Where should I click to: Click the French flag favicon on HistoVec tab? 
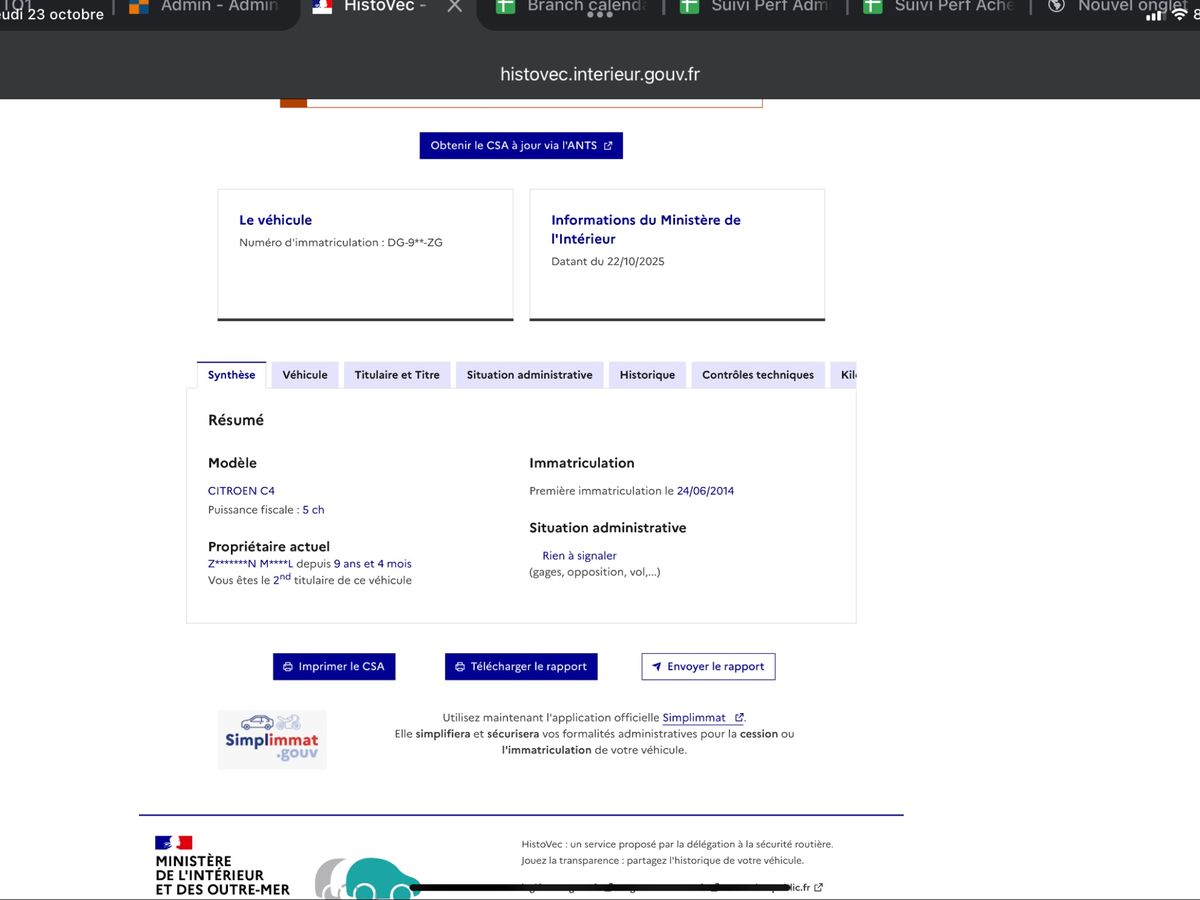[321, 7]
